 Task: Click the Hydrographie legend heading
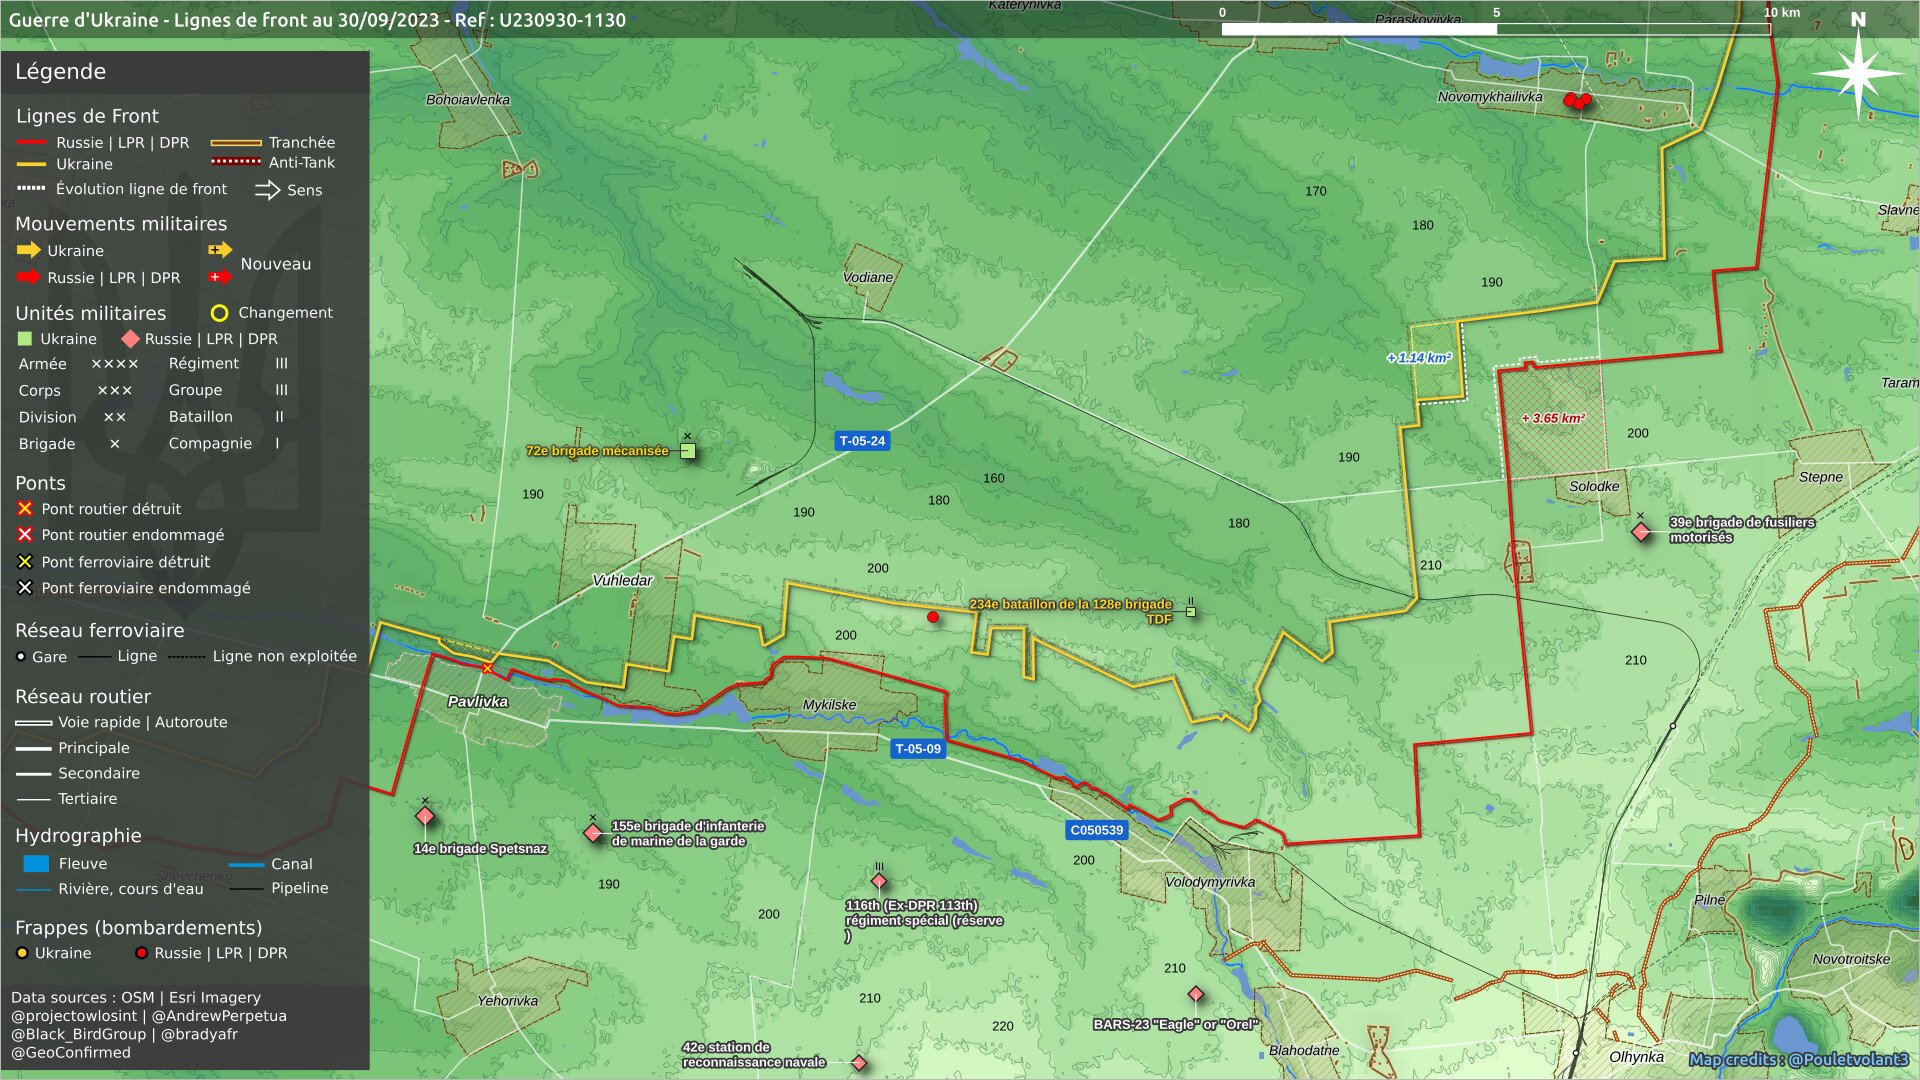pos(78,836)
